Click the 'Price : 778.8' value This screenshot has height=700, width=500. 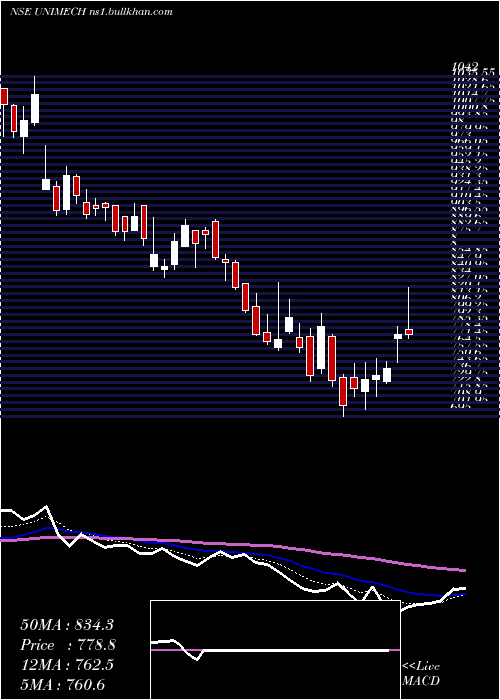[68, 645]
